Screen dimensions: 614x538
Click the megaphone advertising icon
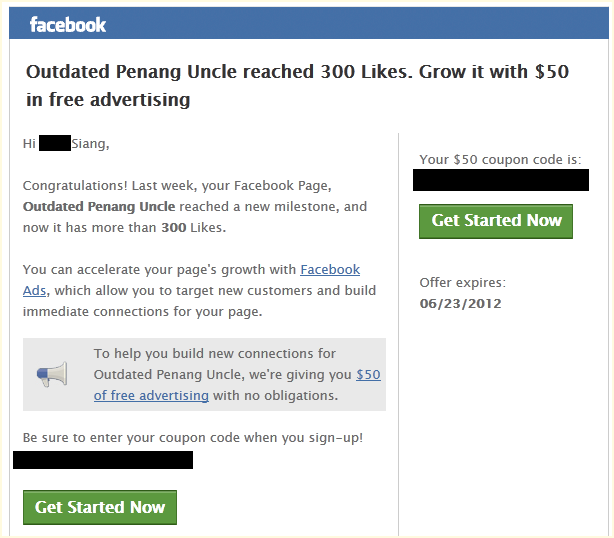pyautogui.click(x=53, y=375)
